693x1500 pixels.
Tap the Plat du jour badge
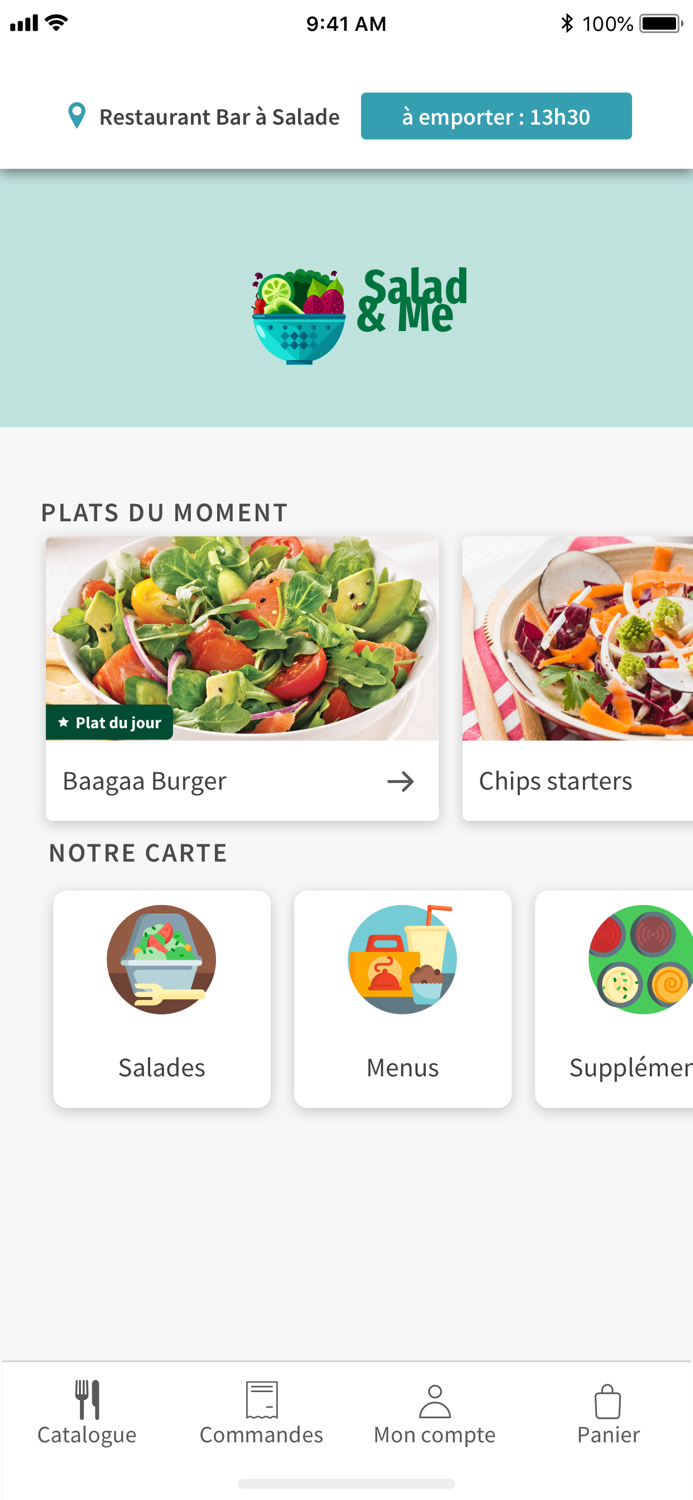pyautogui.click(x=109, y=722)
